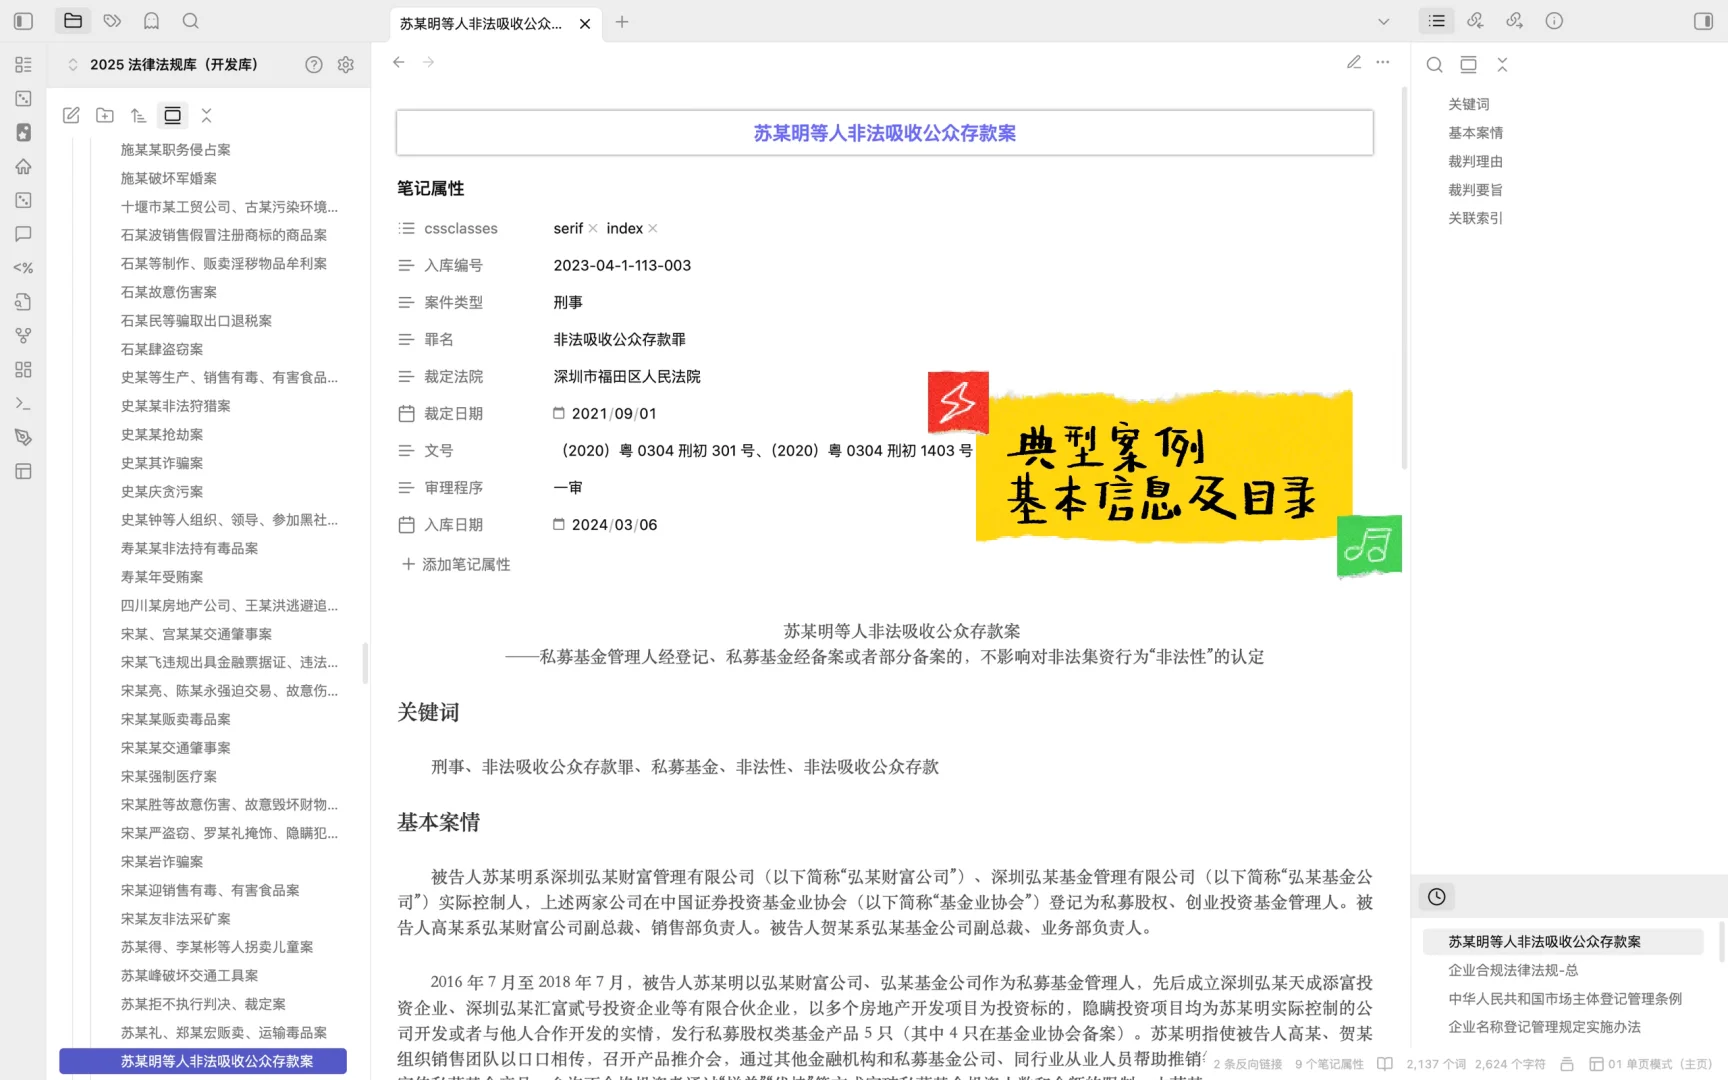Open the more options (...) menu in the editor
The image size is (1728, 1080).
pyautogui.click(x=1383, y=62)
